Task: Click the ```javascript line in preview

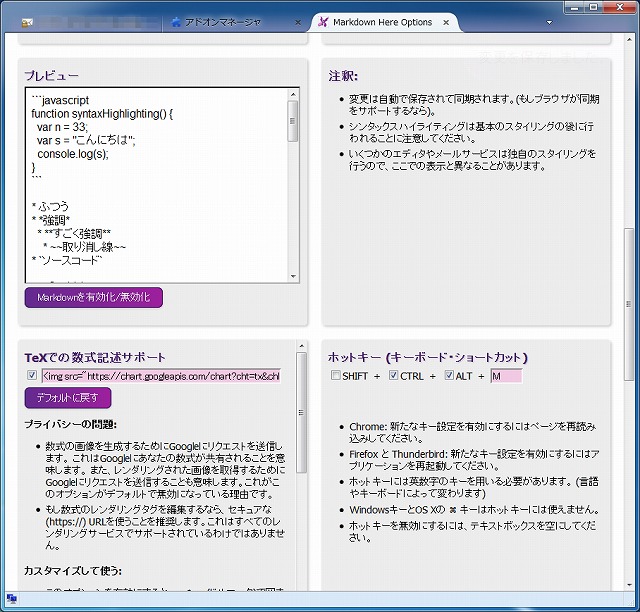Action: pyautogui.click(x=60, y=100)
